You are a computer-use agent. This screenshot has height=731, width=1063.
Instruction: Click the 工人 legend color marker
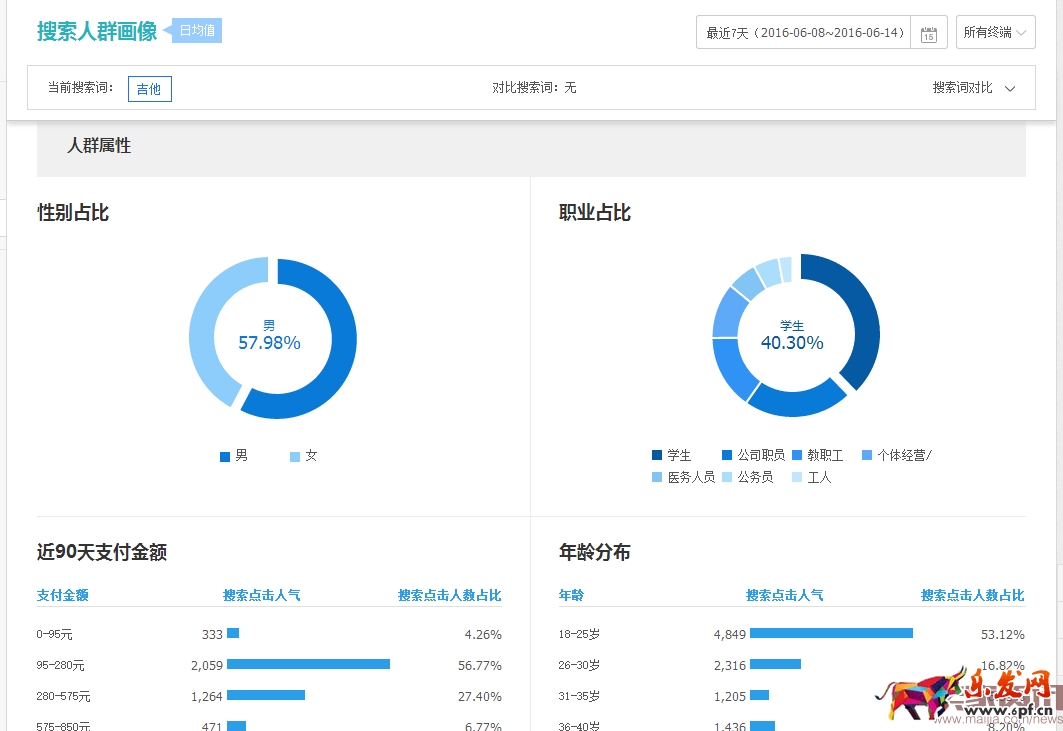tap(797, 478)
